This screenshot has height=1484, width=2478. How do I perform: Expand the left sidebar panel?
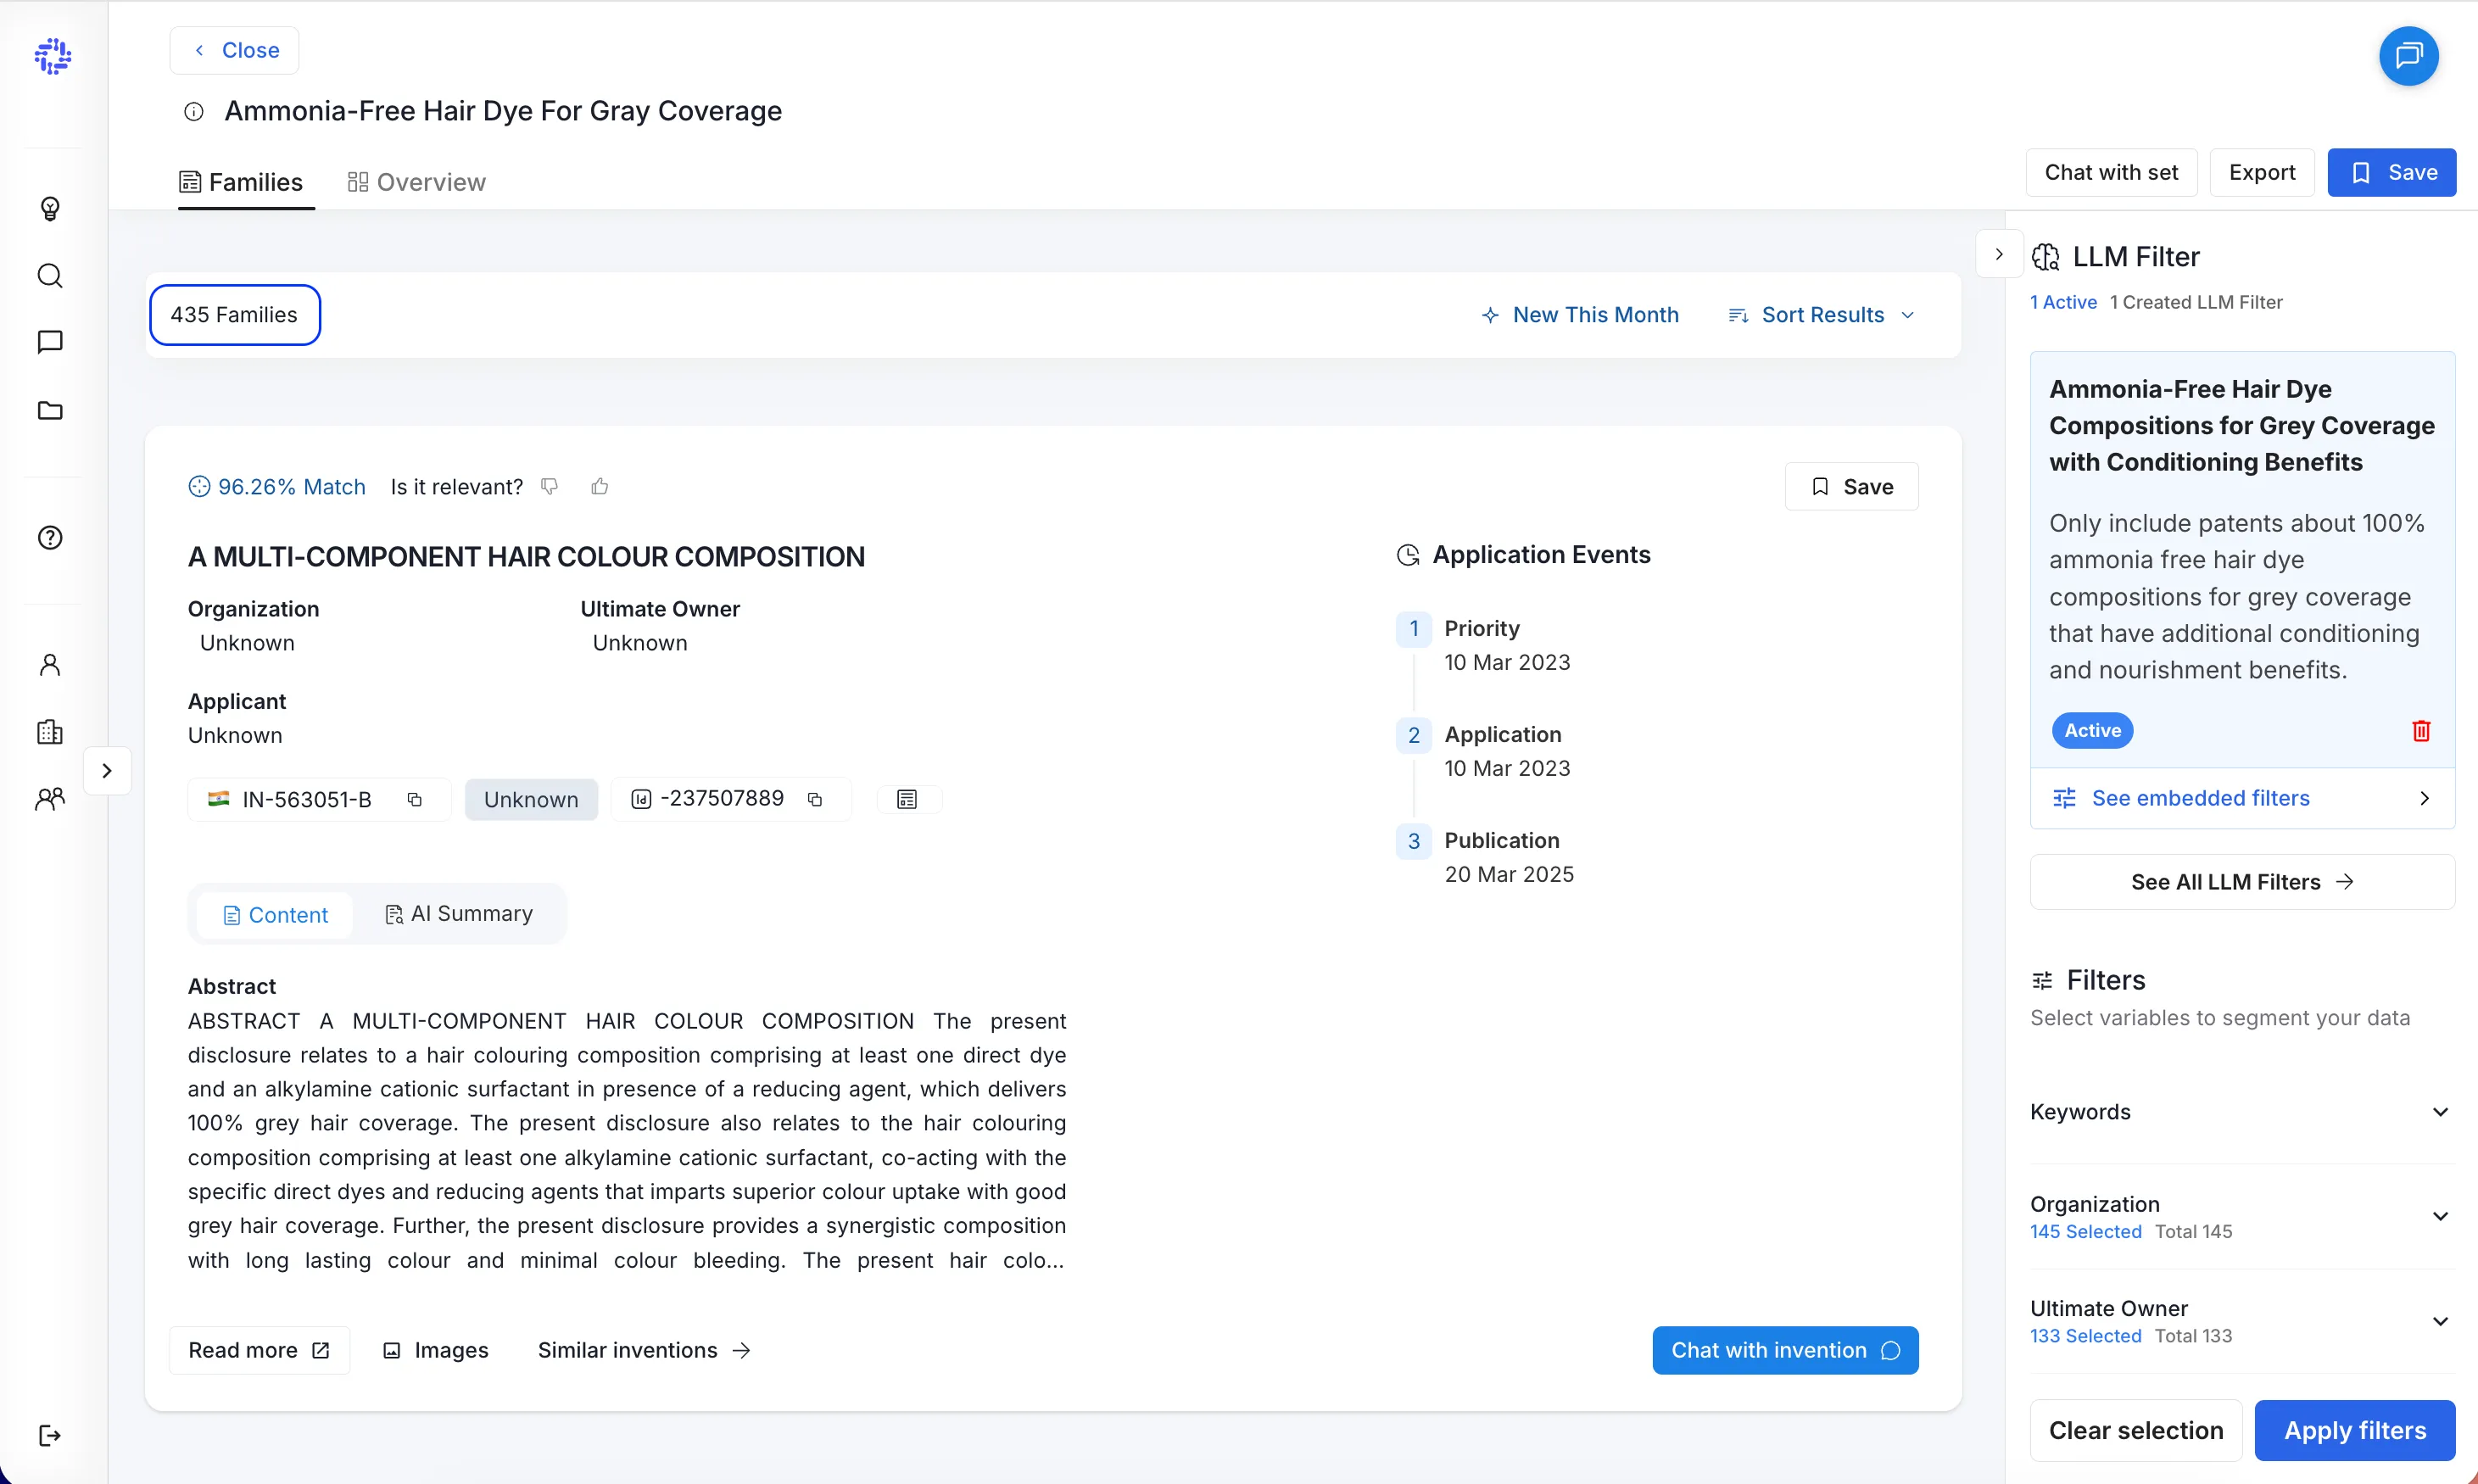tap(107, 771)
